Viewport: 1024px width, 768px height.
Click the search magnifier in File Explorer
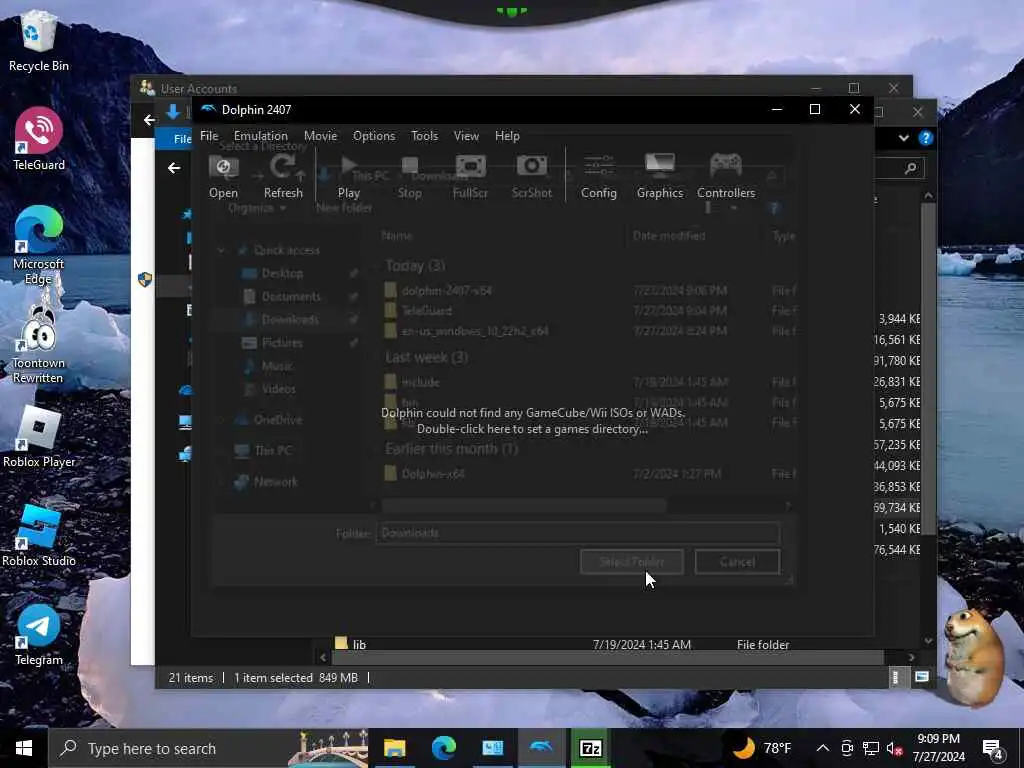910,168
